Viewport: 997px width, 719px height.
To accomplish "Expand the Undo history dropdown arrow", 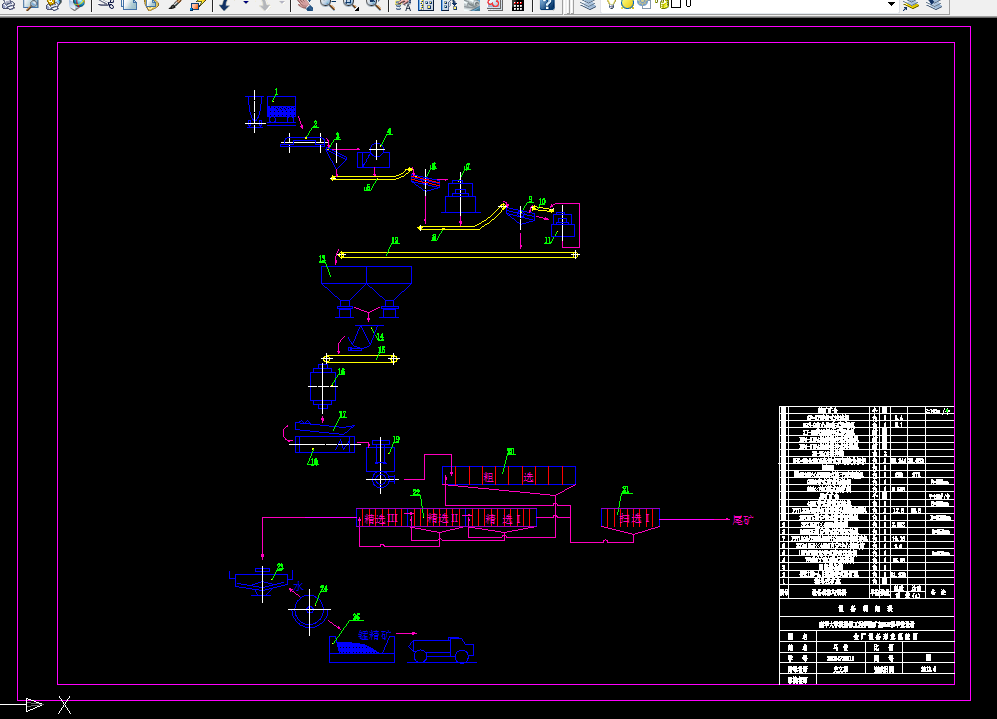I will (245, 4).
